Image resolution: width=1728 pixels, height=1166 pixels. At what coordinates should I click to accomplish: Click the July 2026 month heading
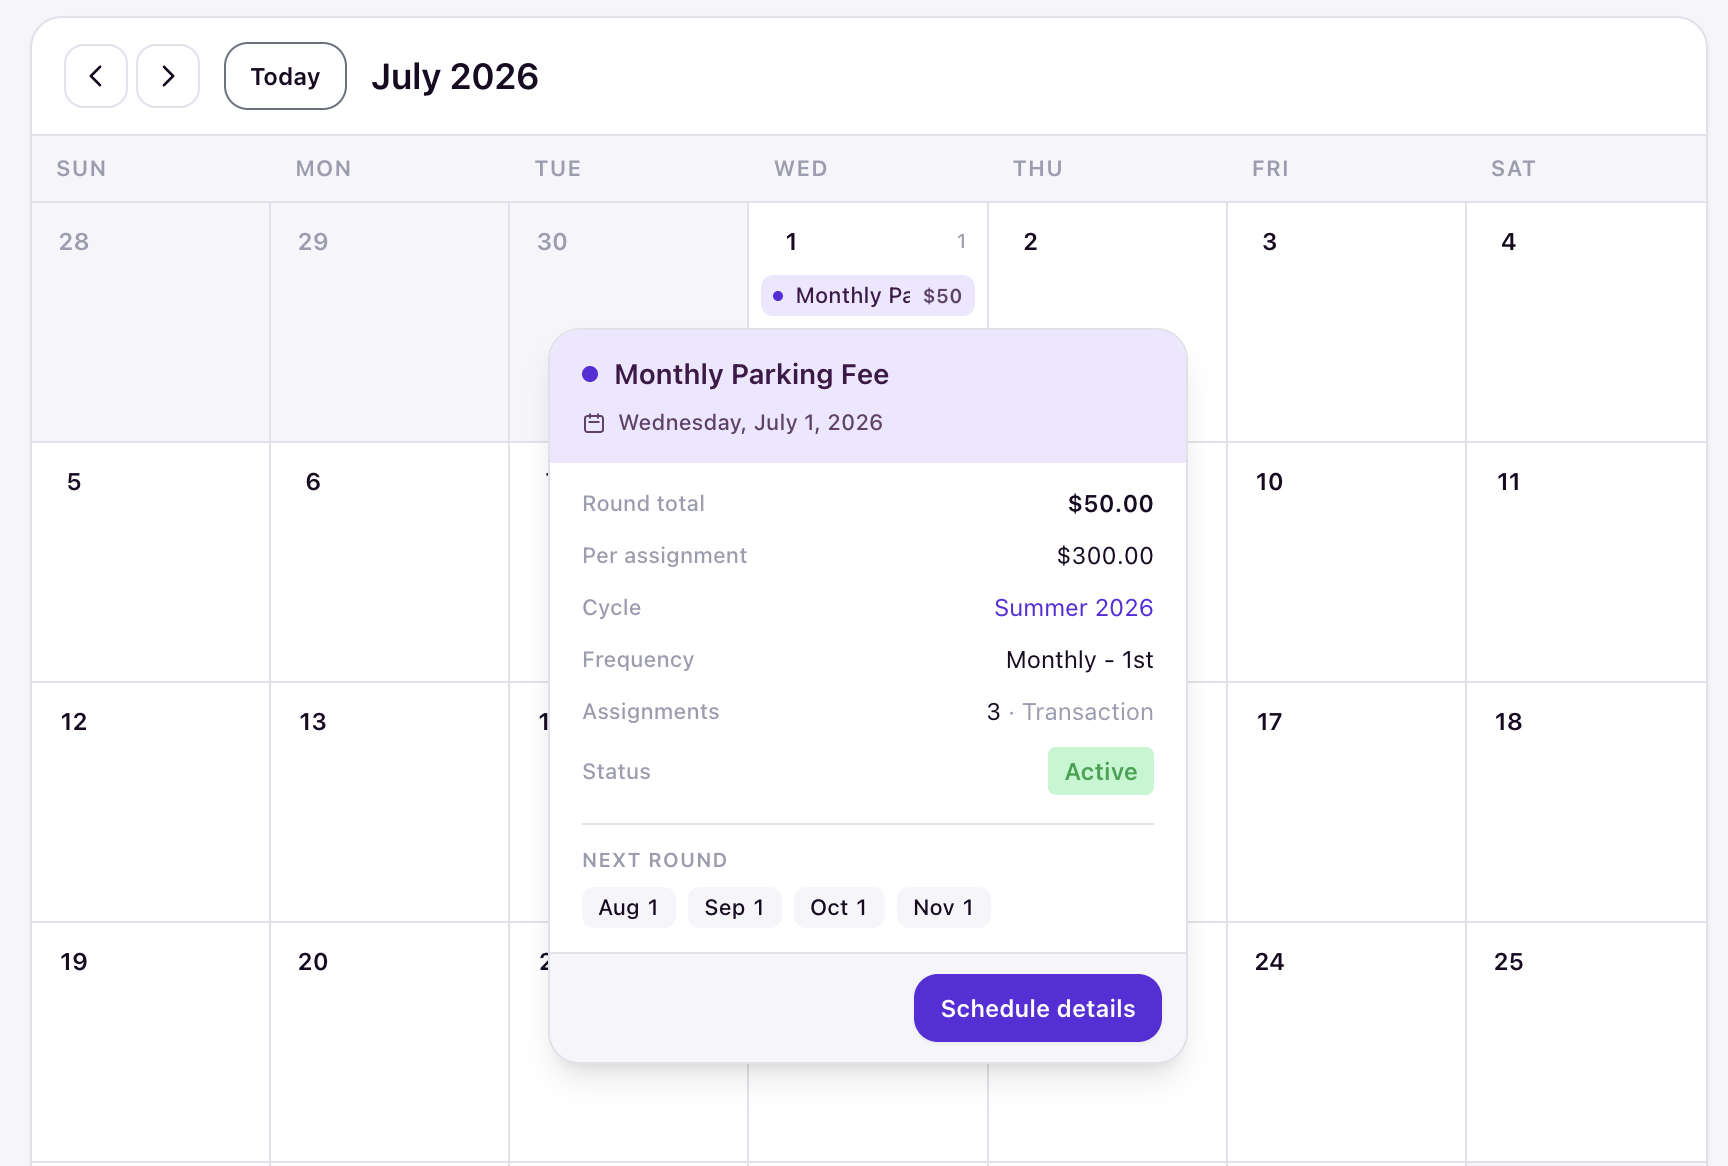[455, 76]
